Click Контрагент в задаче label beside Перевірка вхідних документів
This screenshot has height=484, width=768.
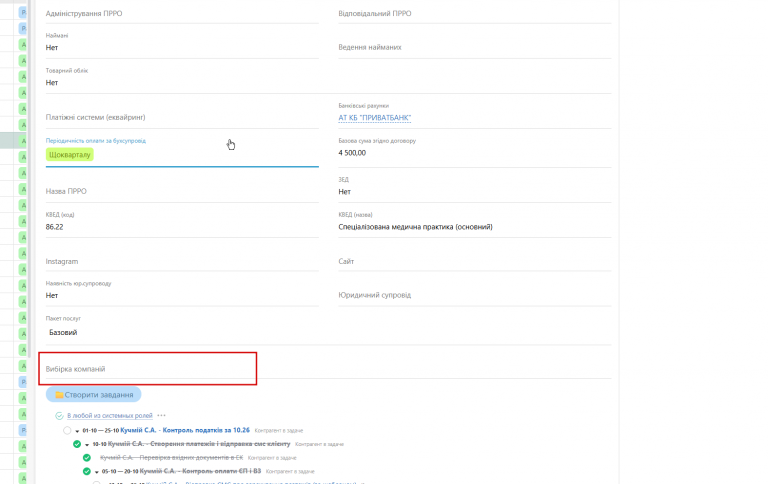tap(272, 458)
